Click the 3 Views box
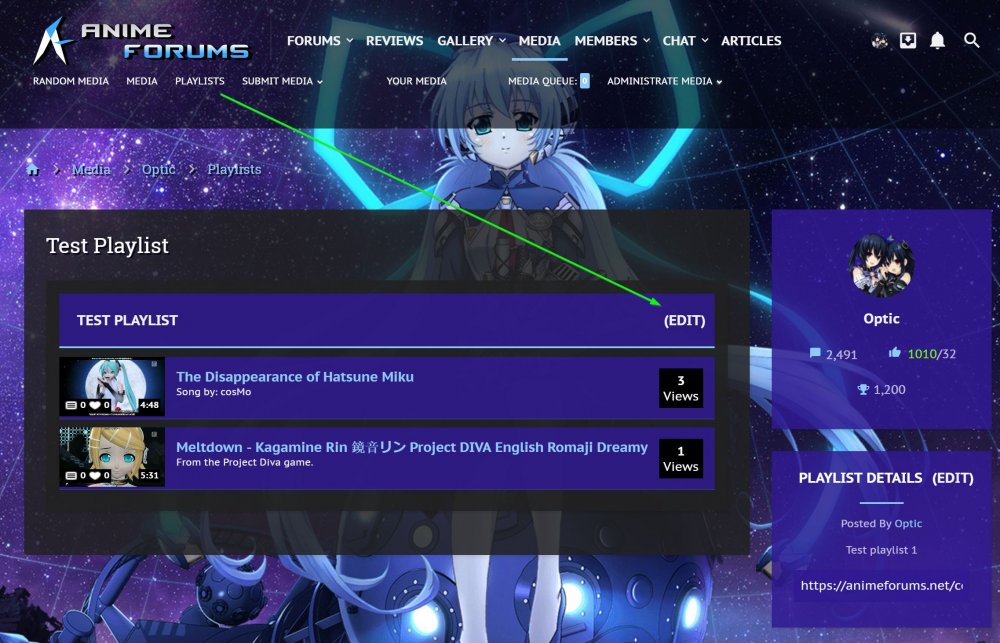This screenshot has width=1000, height=643. pyautogui.click(x=681, y=388)
